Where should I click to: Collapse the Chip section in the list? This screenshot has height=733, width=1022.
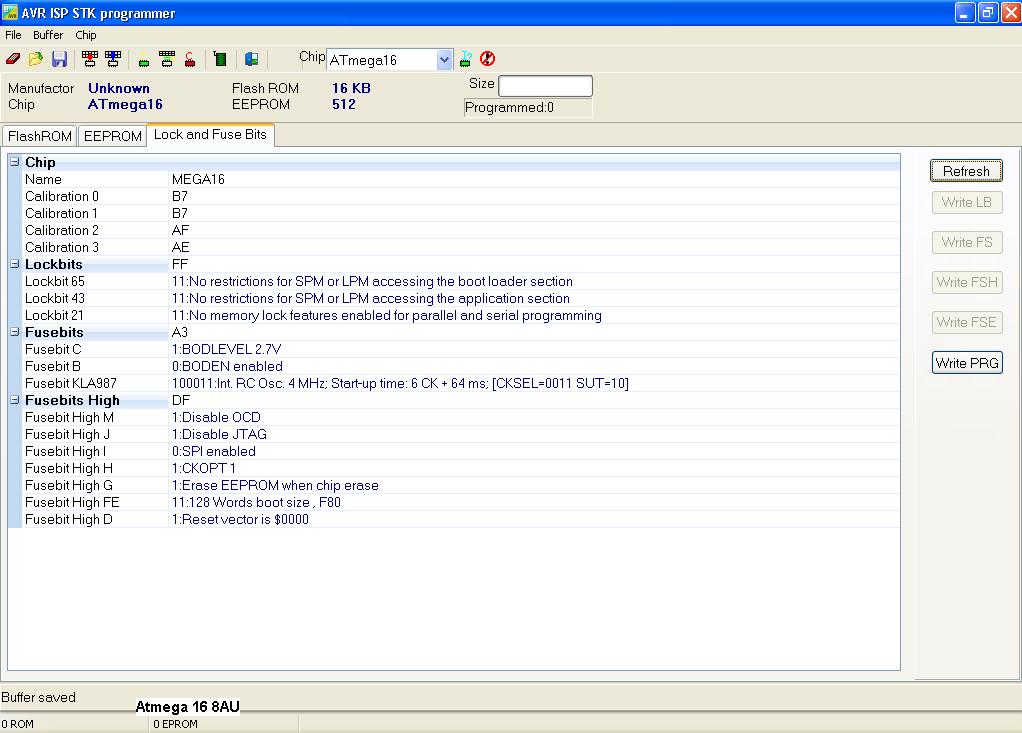15,162
